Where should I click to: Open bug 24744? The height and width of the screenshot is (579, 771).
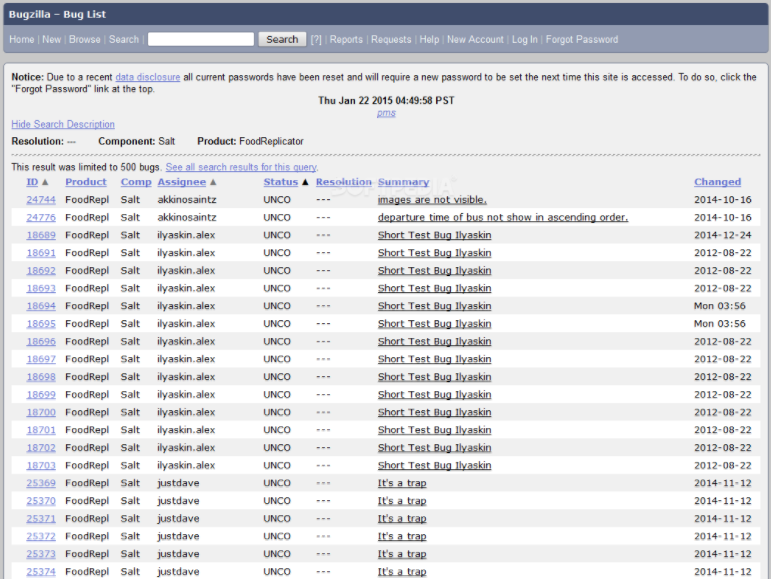[41, 200]
